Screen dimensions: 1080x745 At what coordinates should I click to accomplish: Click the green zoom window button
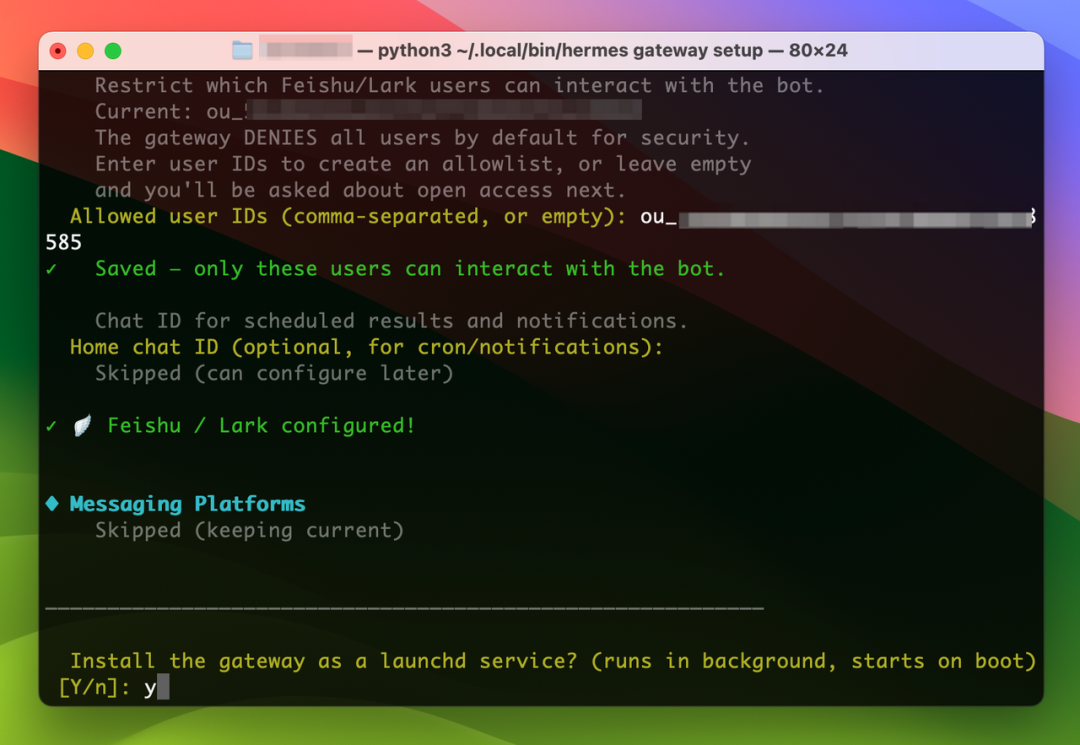coord(113,51)
